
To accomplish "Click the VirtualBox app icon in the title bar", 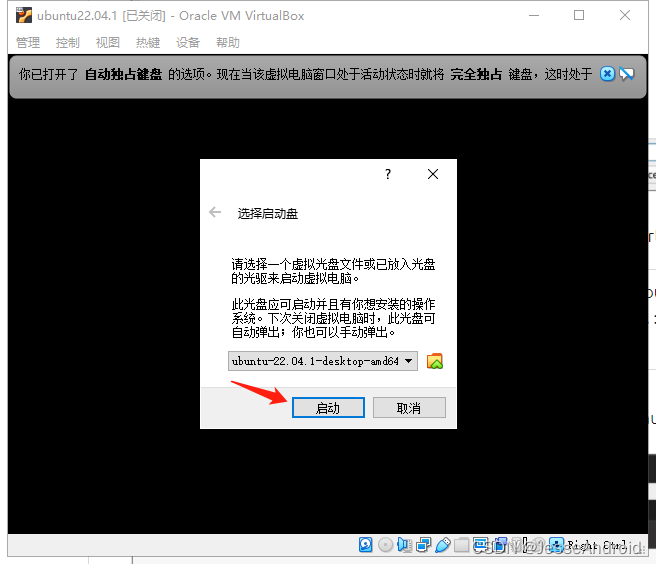I will 23,15.
